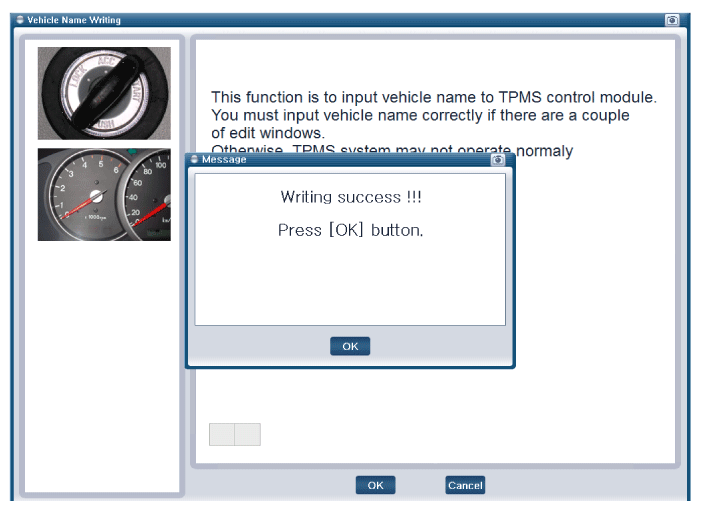Click the left gray edit box
The image size is (701, 508).
221,434
